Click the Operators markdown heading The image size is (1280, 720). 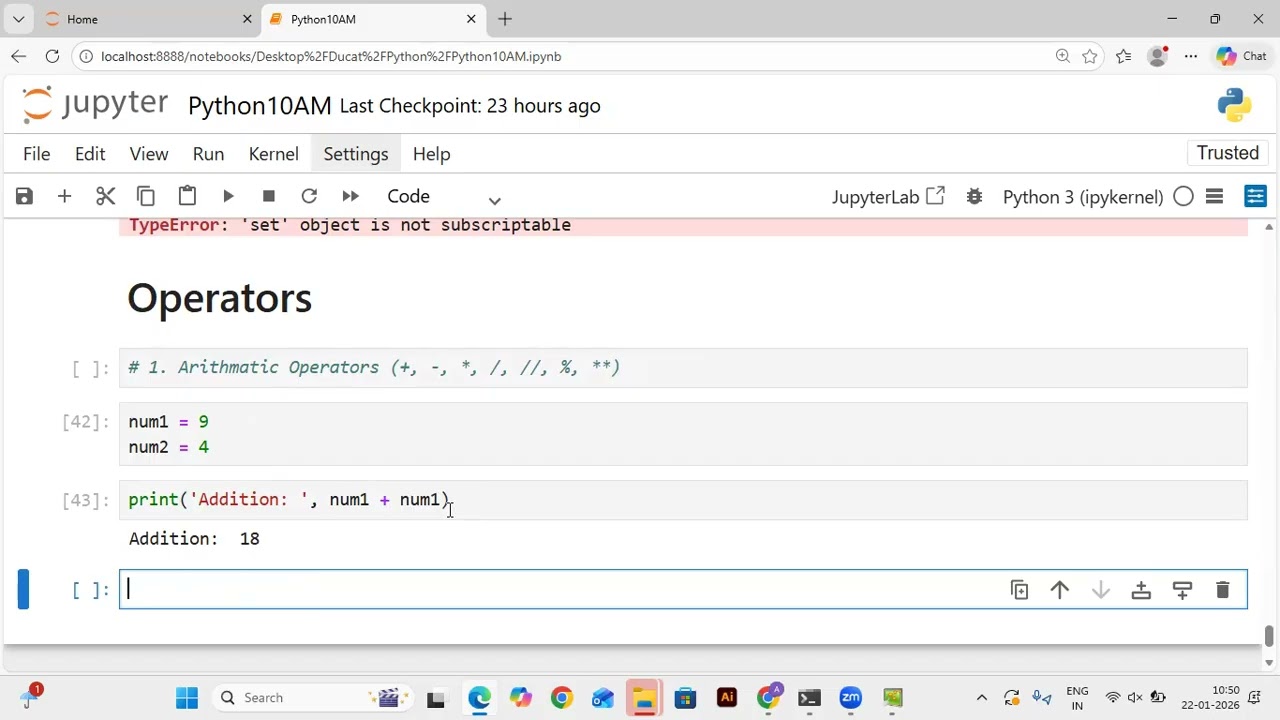tap(220, 298)
